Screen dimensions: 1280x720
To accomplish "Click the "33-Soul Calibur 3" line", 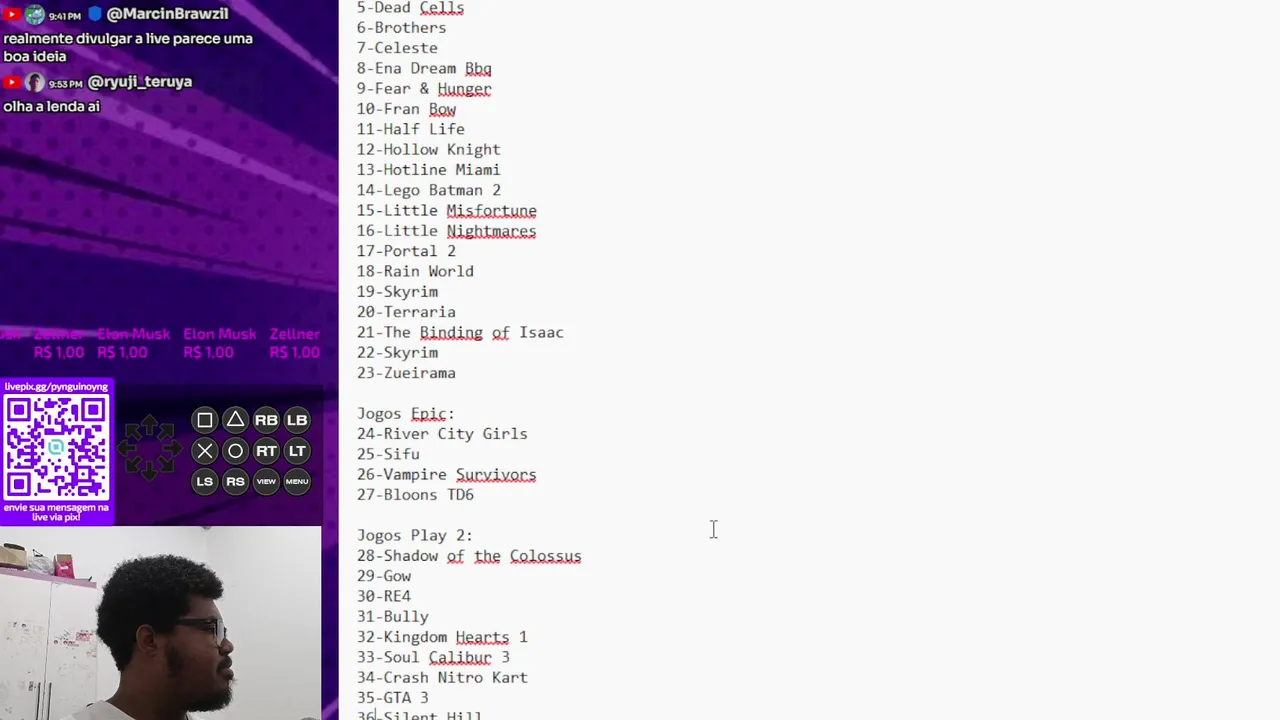I will pos(433,658).
